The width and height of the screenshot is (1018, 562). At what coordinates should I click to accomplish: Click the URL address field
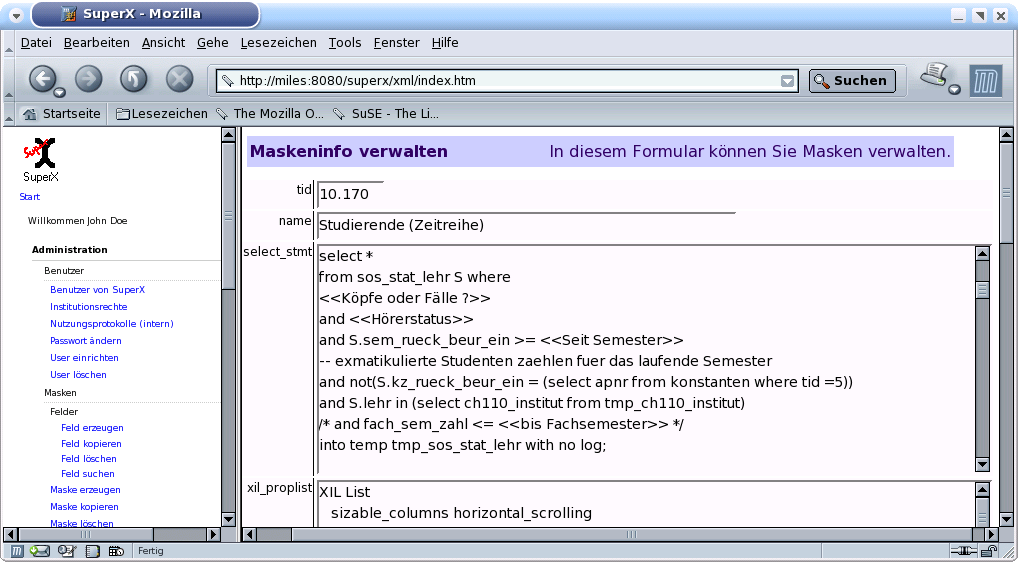point(506,81)
